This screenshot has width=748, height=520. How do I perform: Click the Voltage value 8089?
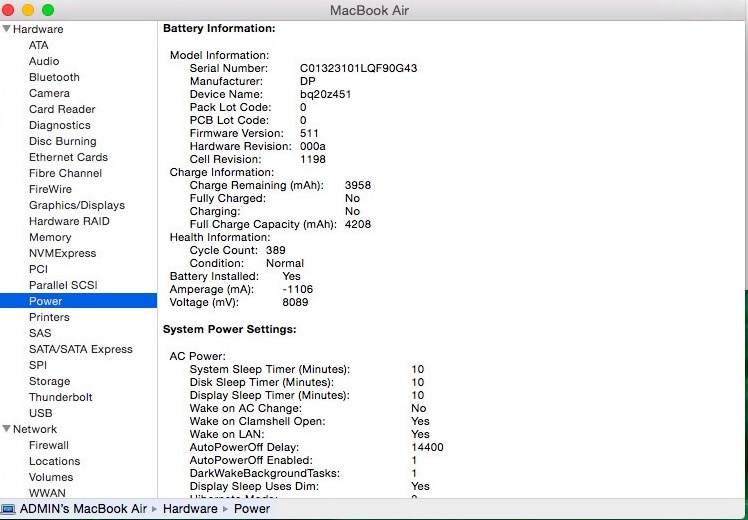[295, 302]
